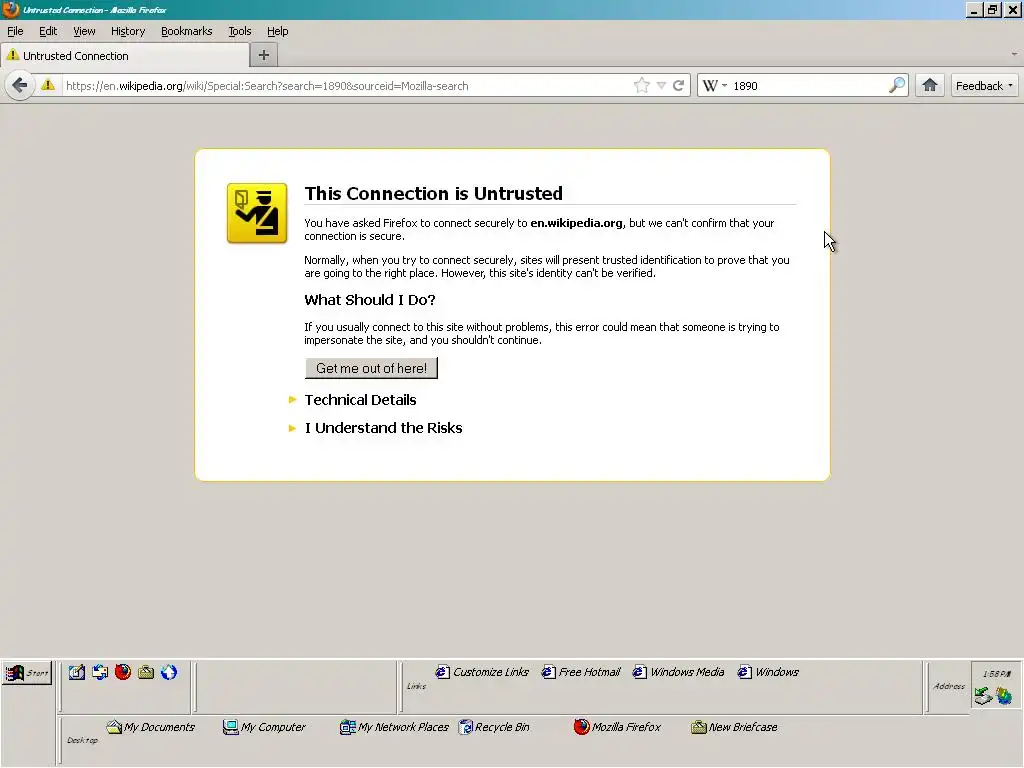This screenshot has height=768, width=1024.
Task: Open a new tab with the plus button
Action: coord(264,56)
